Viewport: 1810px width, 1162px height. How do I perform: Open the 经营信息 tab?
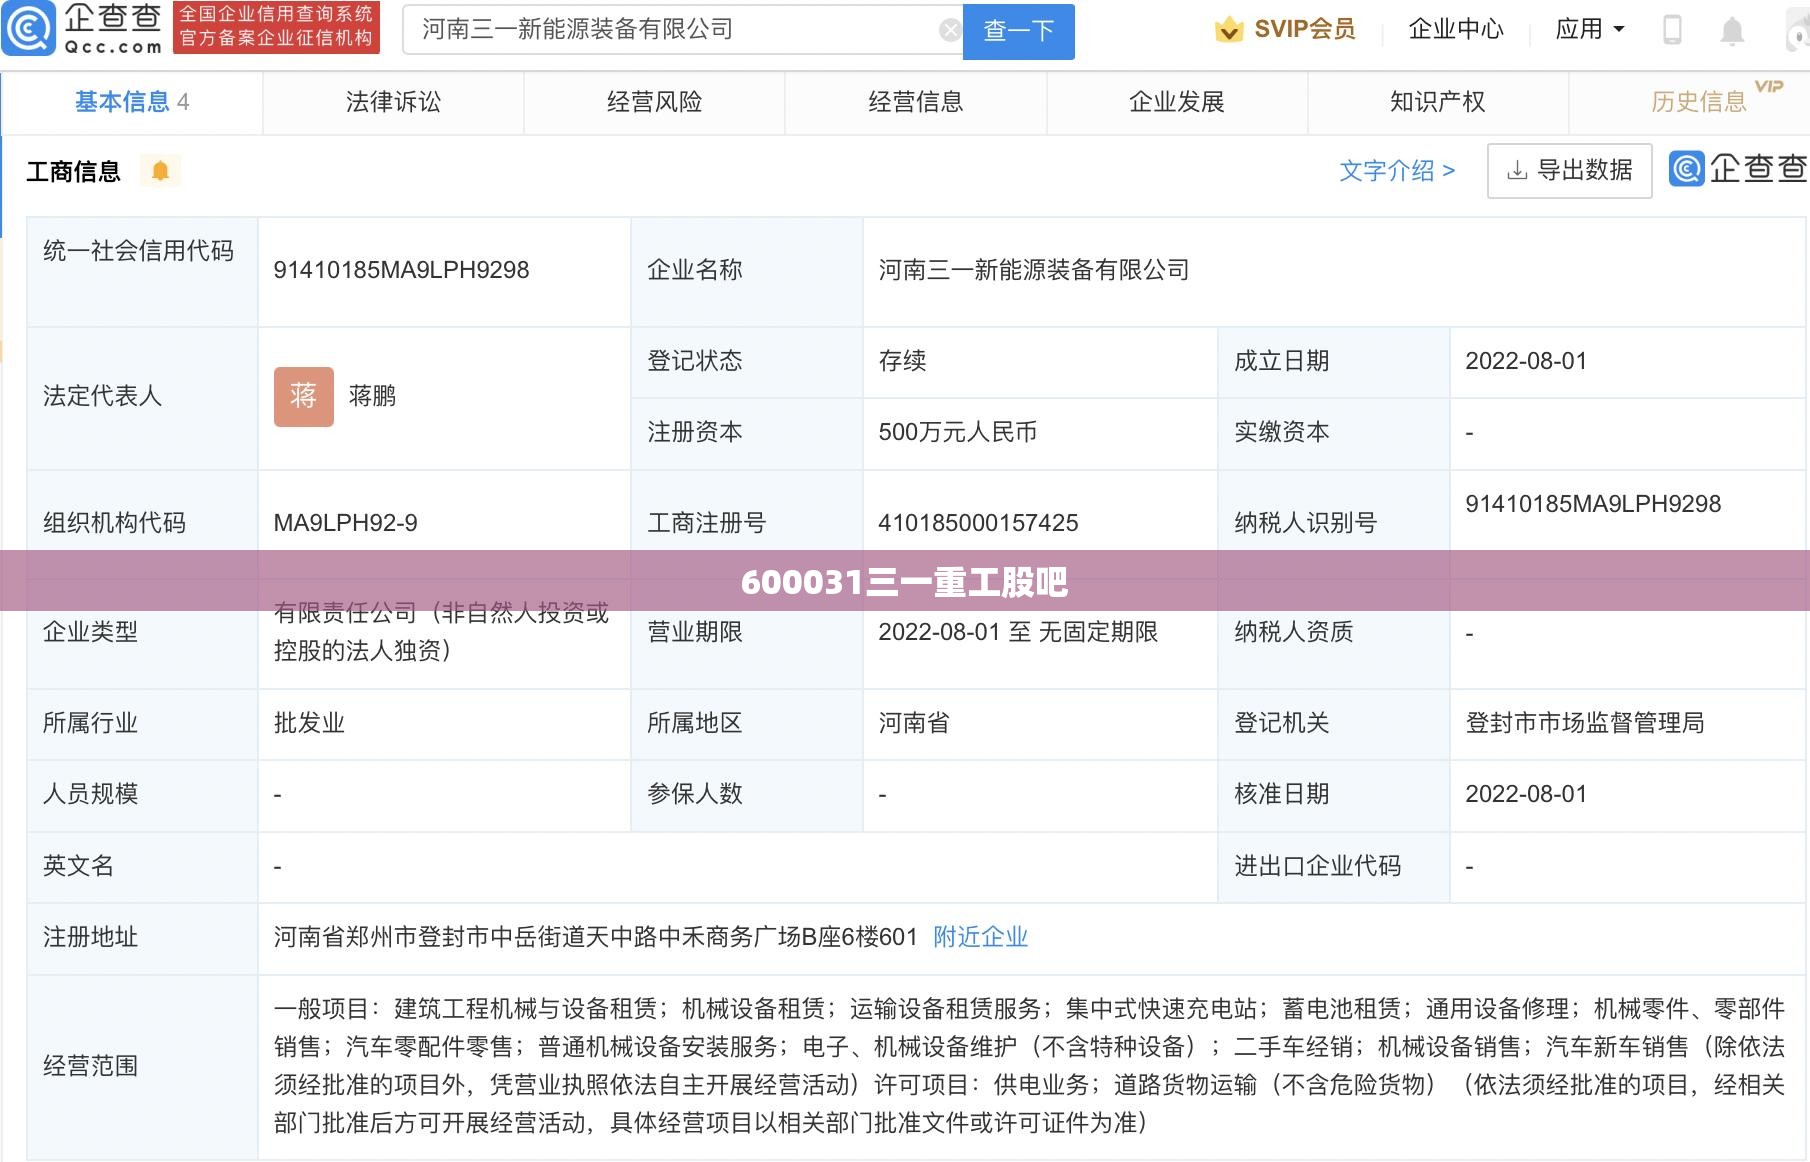tap(915, 102)
